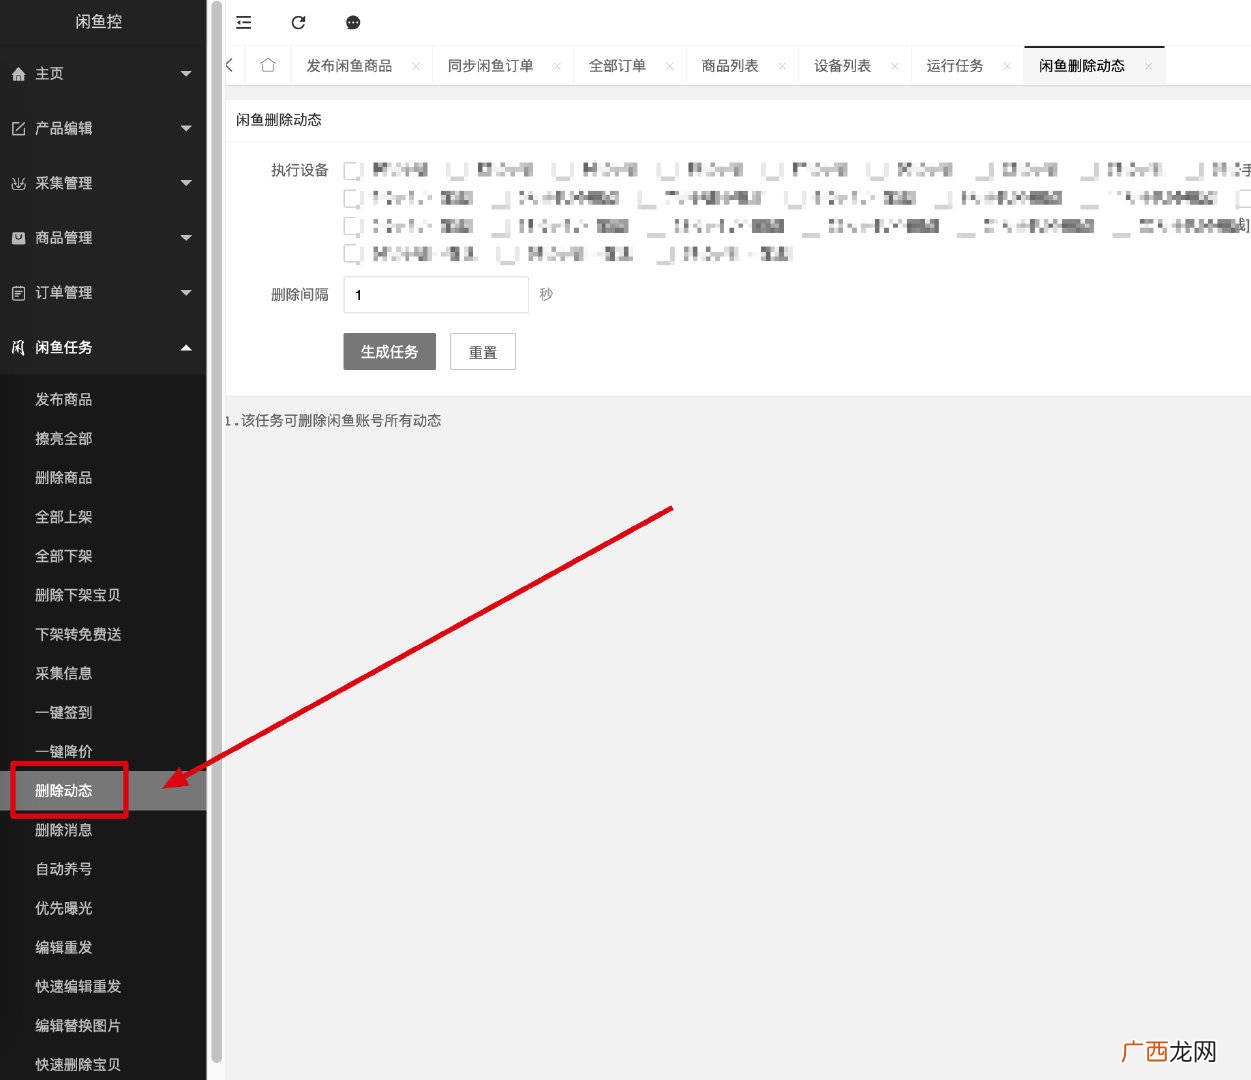Click the left chevron to scroll tabs back

pyautogui.click(x=230, y=65)
